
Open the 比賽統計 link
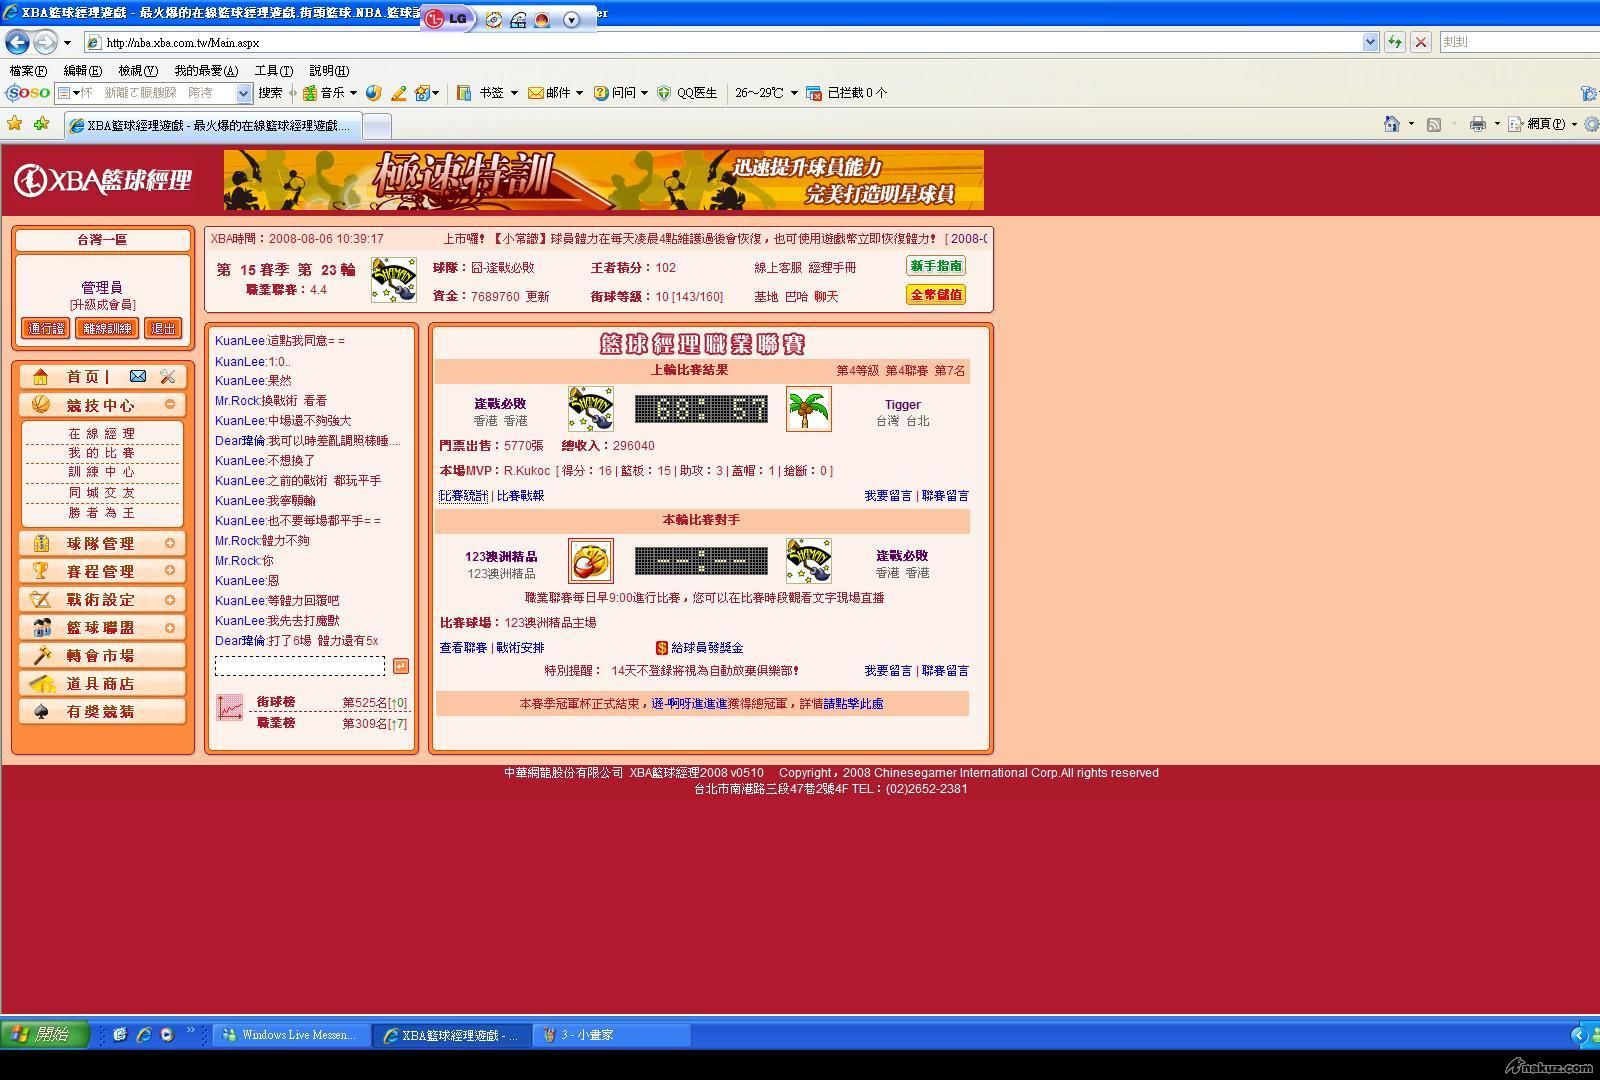pos(463,496)
